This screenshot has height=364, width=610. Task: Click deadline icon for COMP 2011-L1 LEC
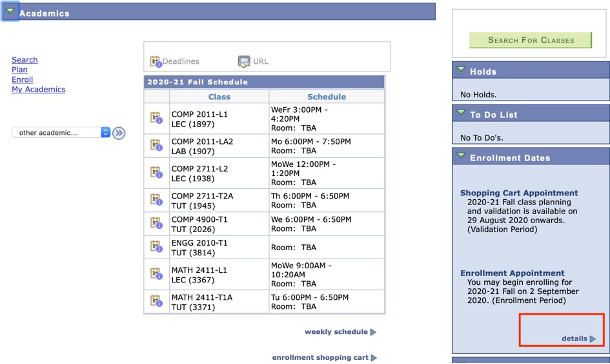click(156, 118)
